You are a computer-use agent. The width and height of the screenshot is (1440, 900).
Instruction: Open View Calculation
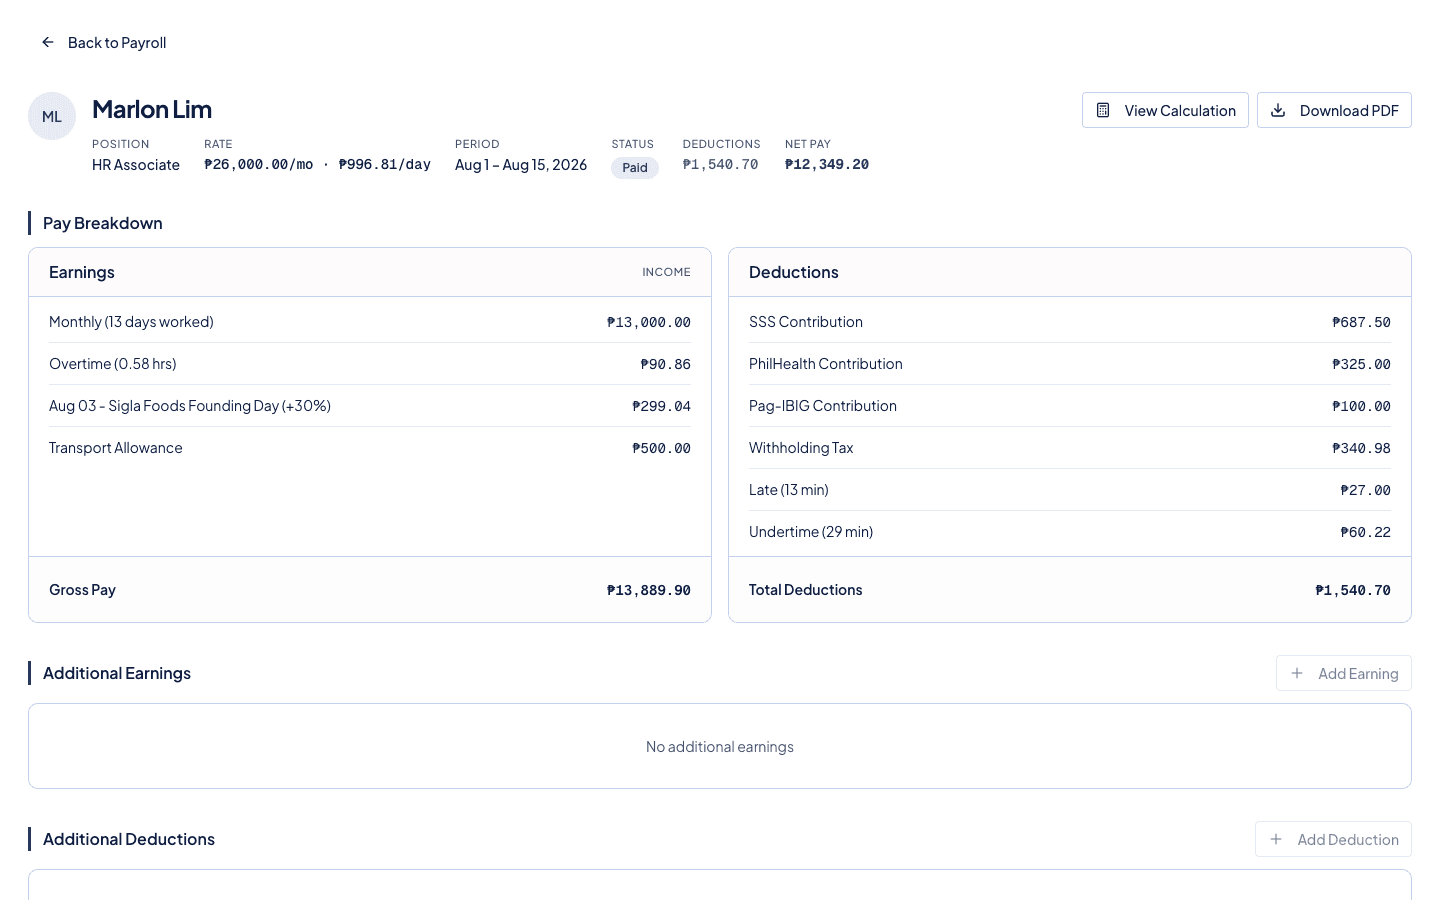pyautogui.click(x=1165, y=110)
